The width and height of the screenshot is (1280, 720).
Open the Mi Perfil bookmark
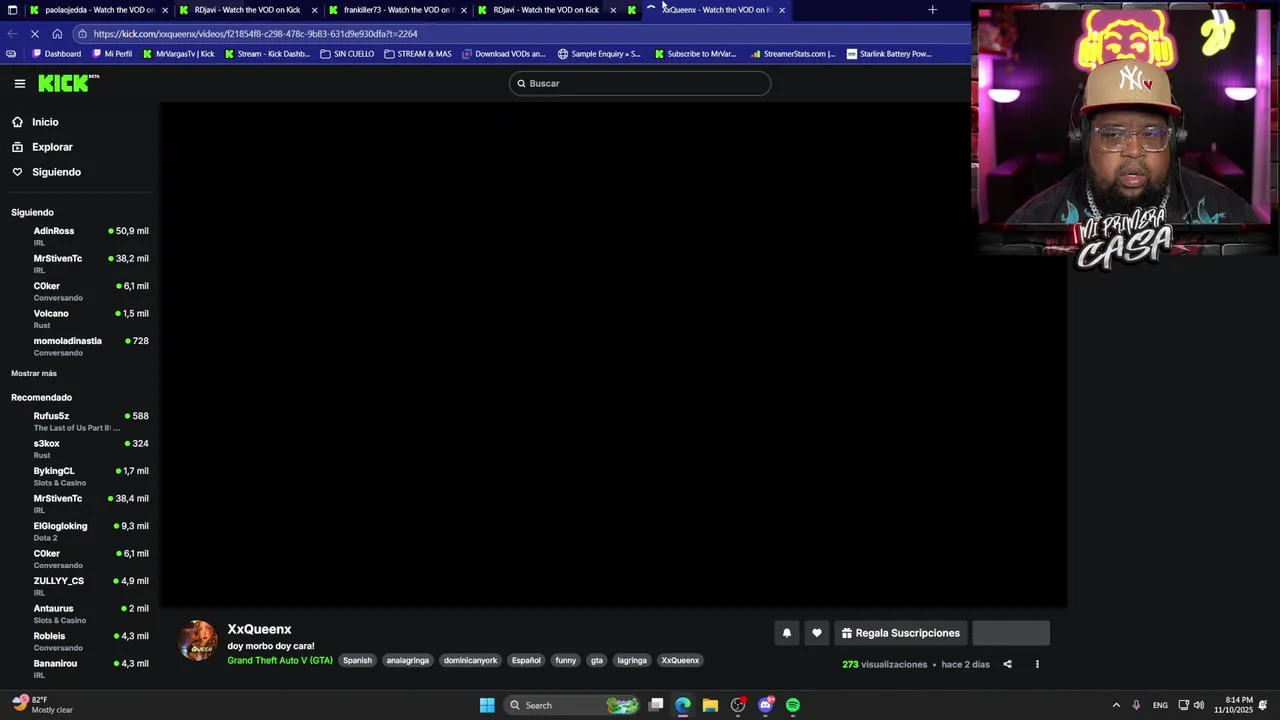point(112,54)
